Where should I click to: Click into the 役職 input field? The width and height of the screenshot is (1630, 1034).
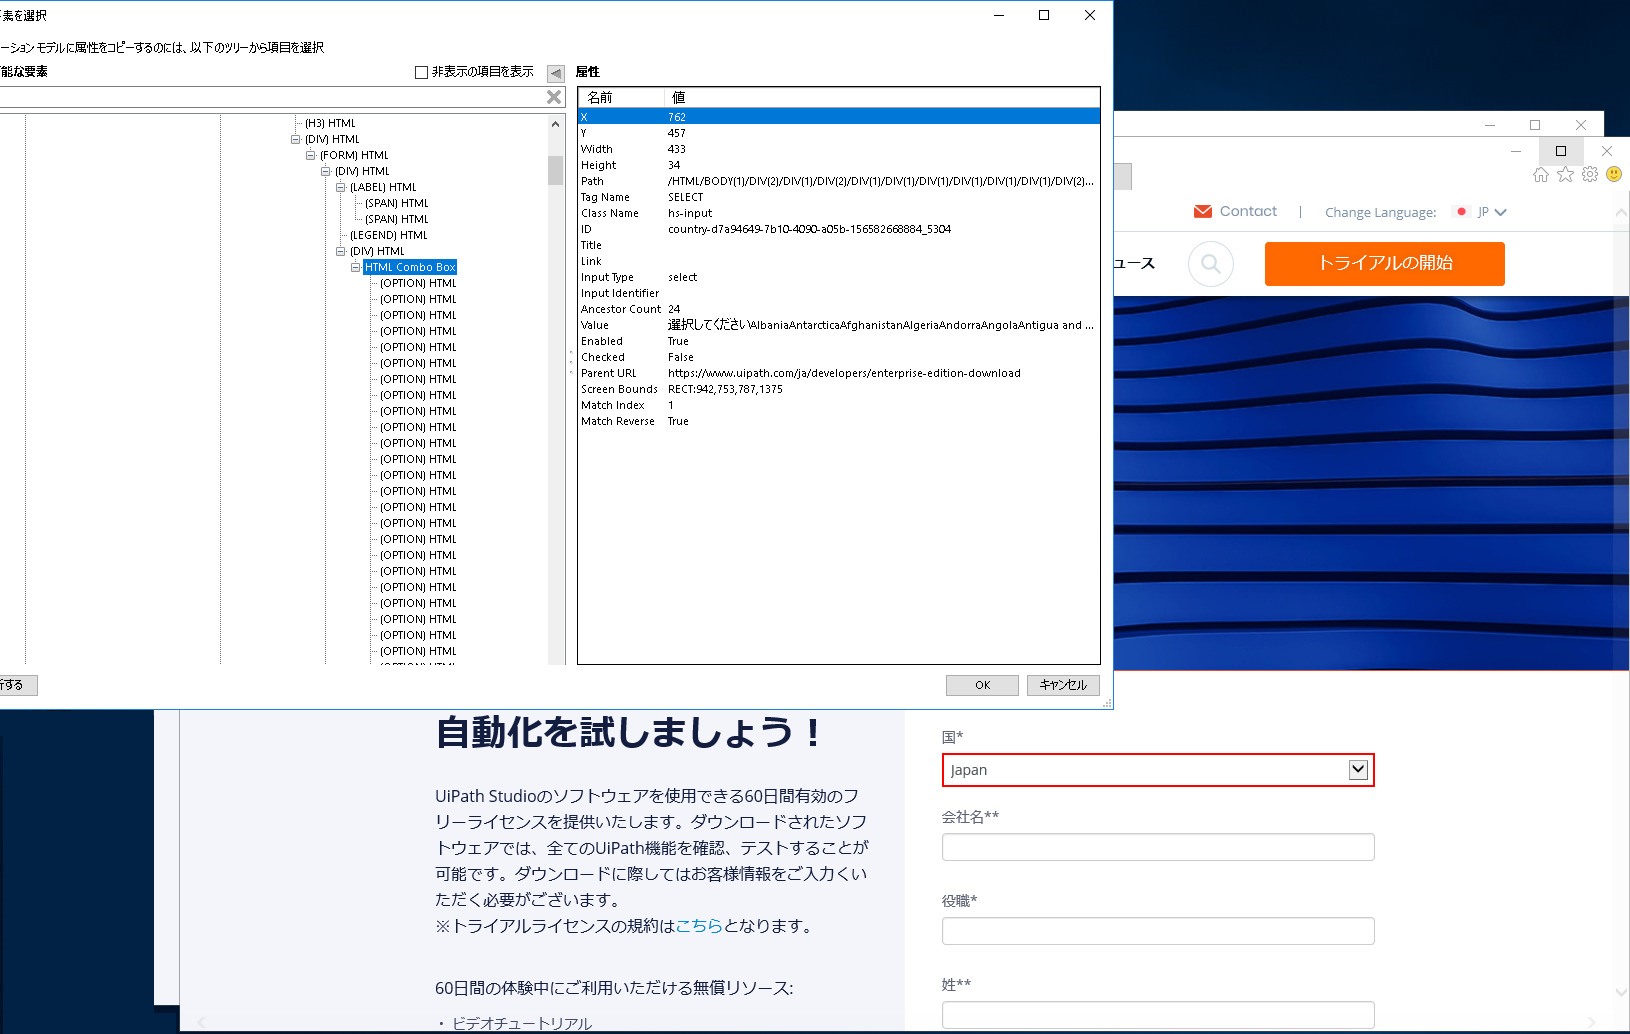pos(1158,931)
